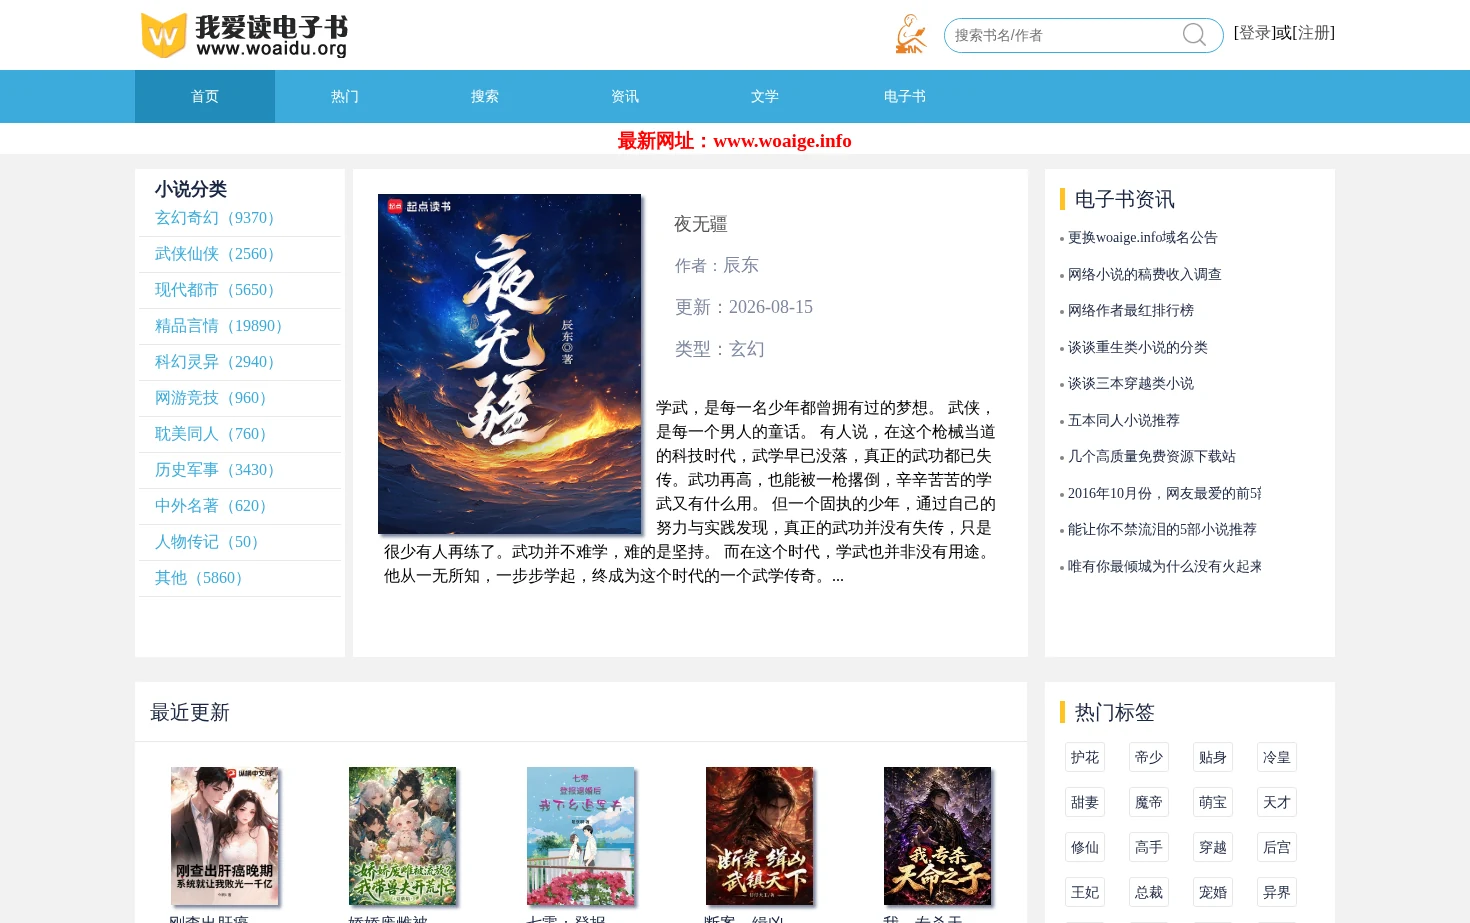The height and width of the screenshot is (923, 1470).
Task: Open the 2016年10月份 网友最爱 article
Action: [x=1164, y=493]
